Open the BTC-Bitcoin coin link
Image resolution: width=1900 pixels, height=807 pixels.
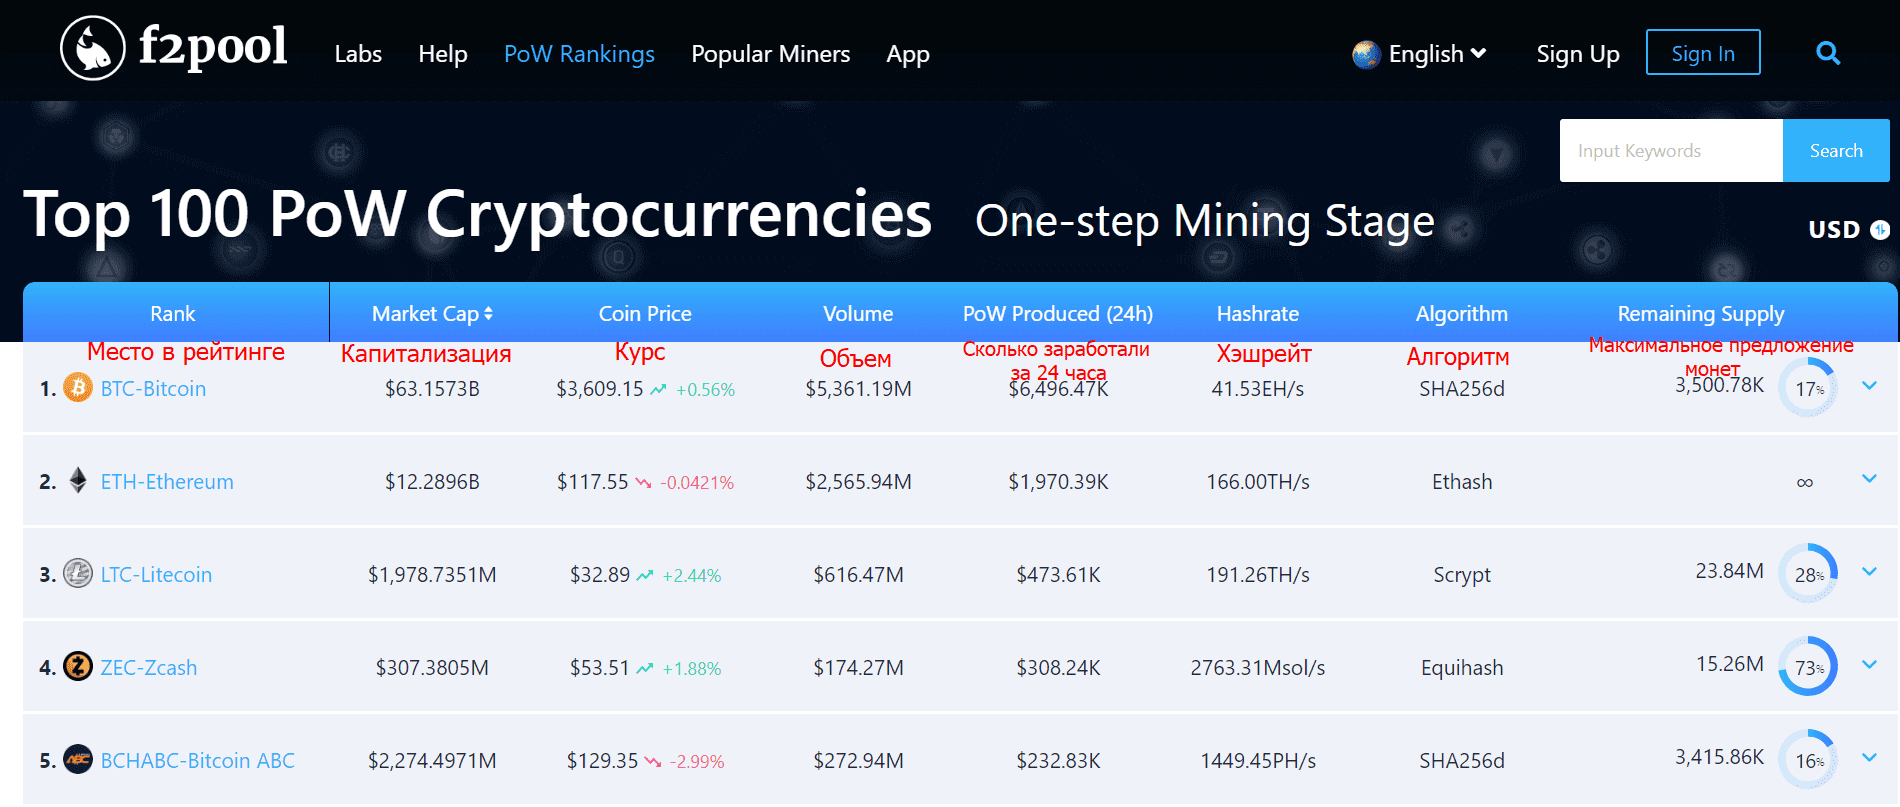click(153, 388)
